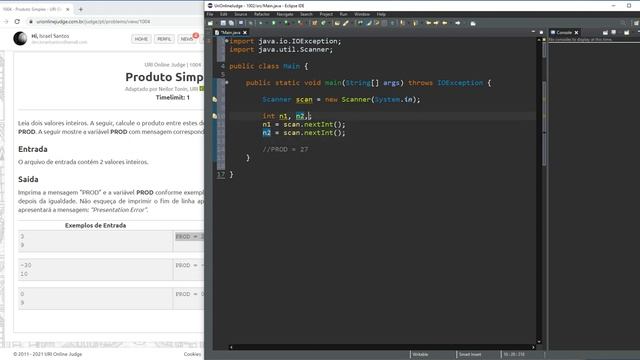
Task: Click the Open Type folder icon
Action: (x=337, y=23)
